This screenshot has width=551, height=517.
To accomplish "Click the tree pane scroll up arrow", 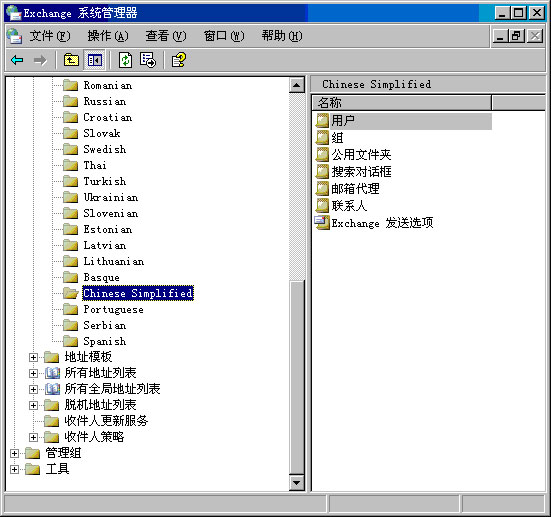I will coord(297,85).
